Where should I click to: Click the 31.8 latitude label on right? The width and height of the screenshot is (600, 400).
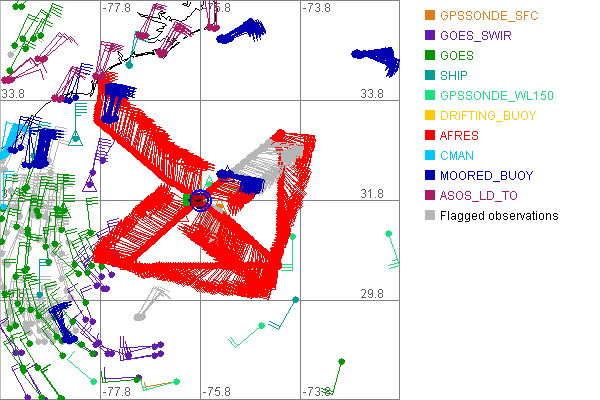pos(372,194)
